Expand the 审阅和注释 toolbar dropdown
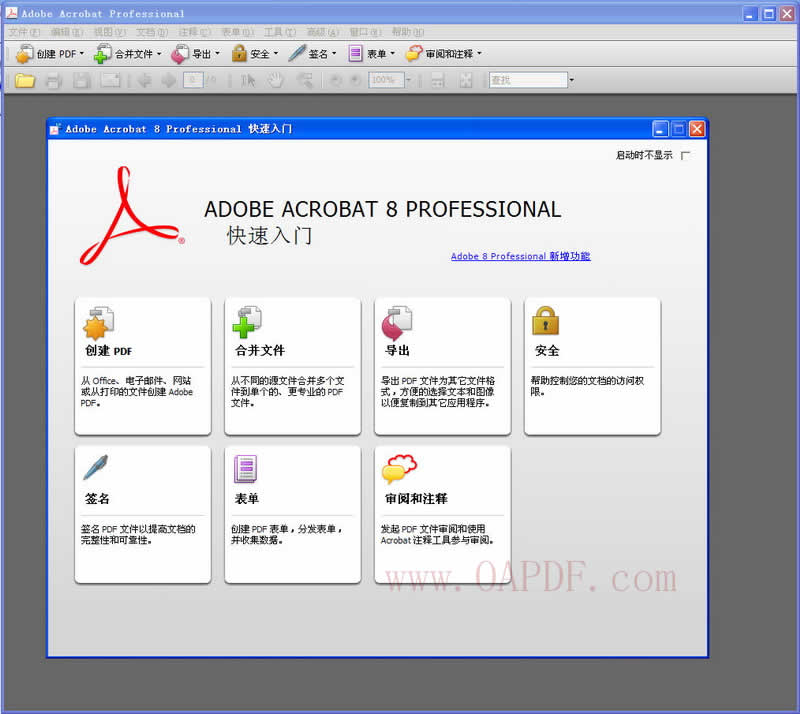The width and height of the screenshot is (800, 714). click(x=479, y=53)
